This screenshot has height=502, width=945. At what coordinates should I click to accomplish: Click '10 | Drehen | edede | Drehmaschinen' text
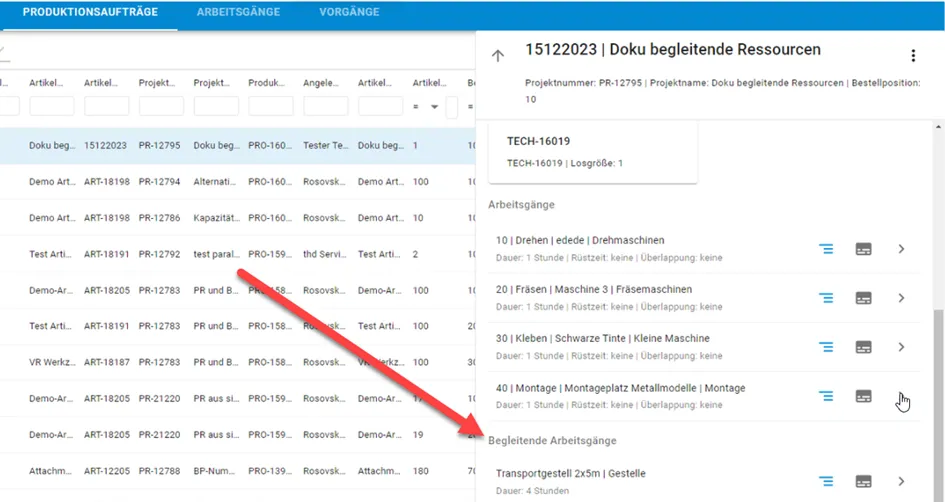pos(580,240)
